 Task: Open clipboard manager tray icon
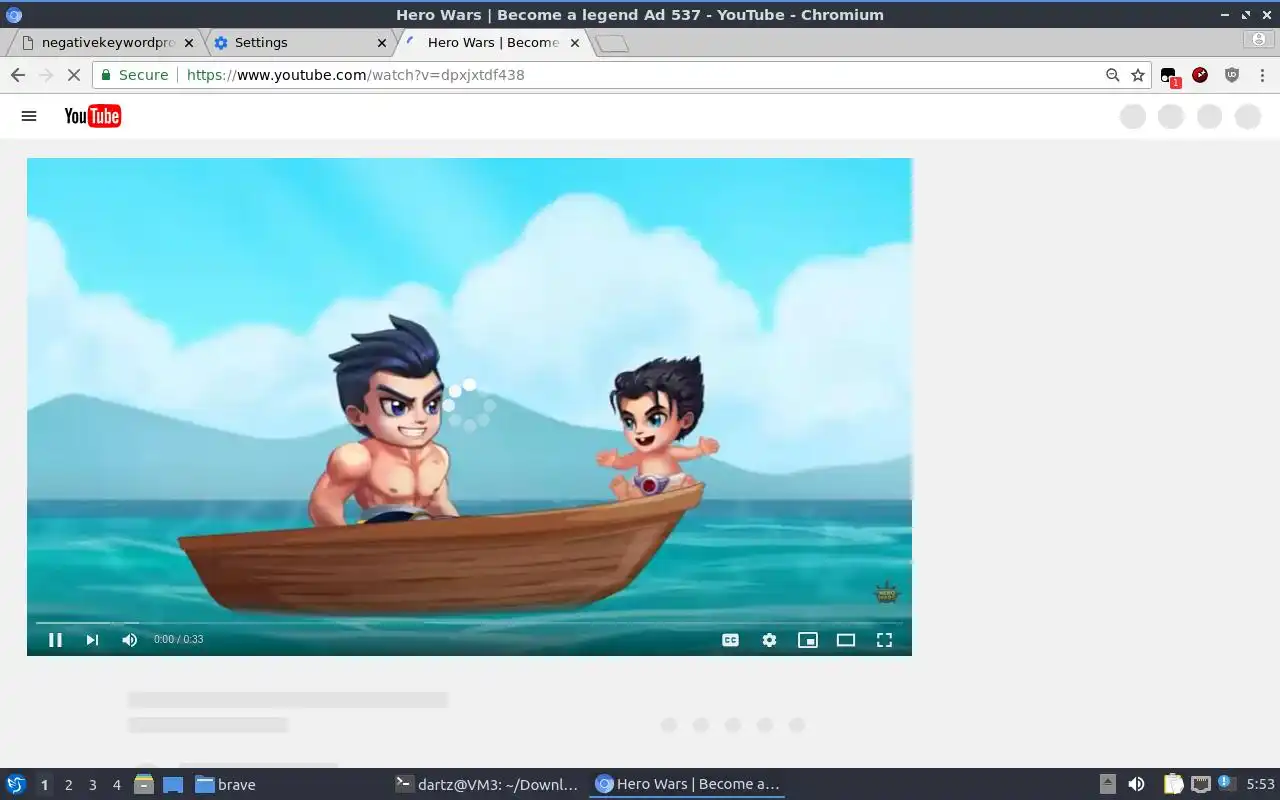pos(1173,784)
